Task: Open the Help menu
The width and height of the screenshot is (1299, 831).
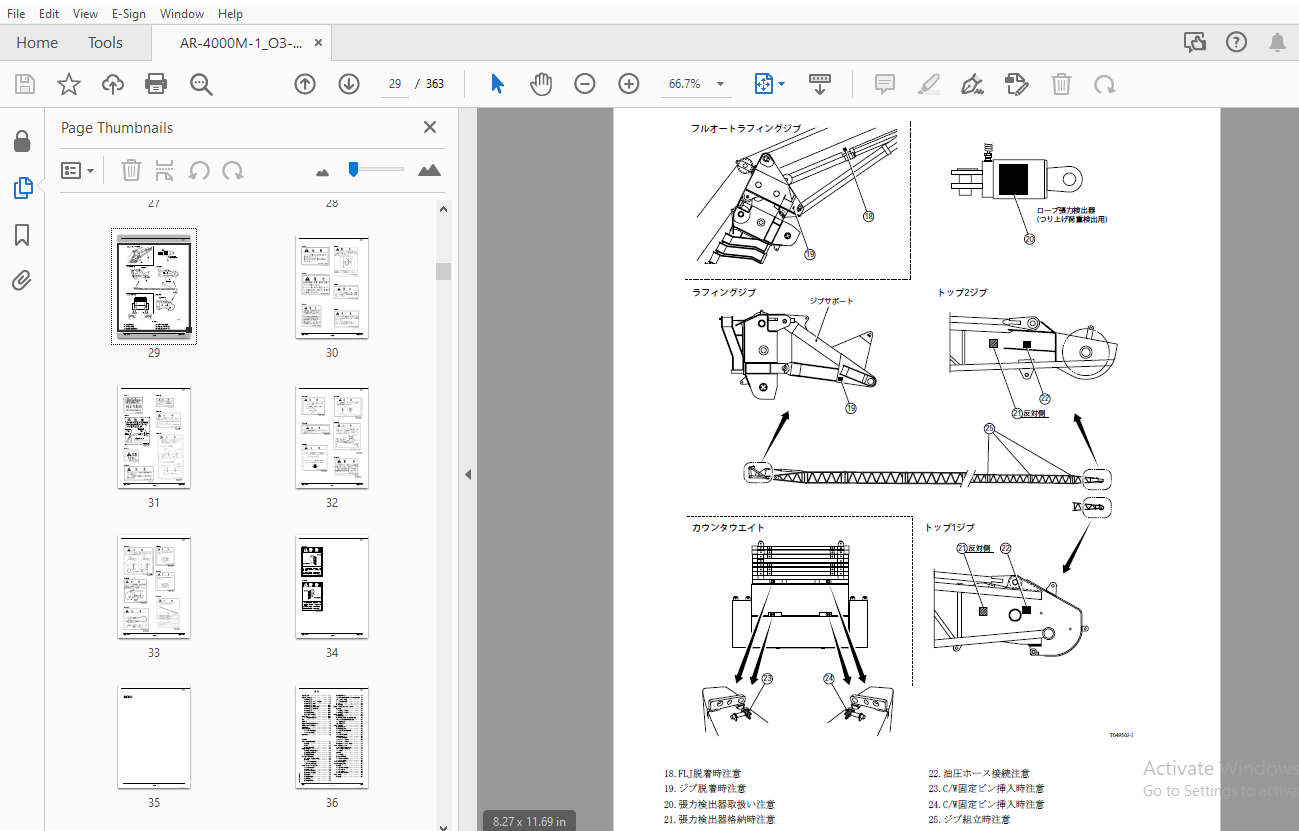Action: (x=230, y=13)
